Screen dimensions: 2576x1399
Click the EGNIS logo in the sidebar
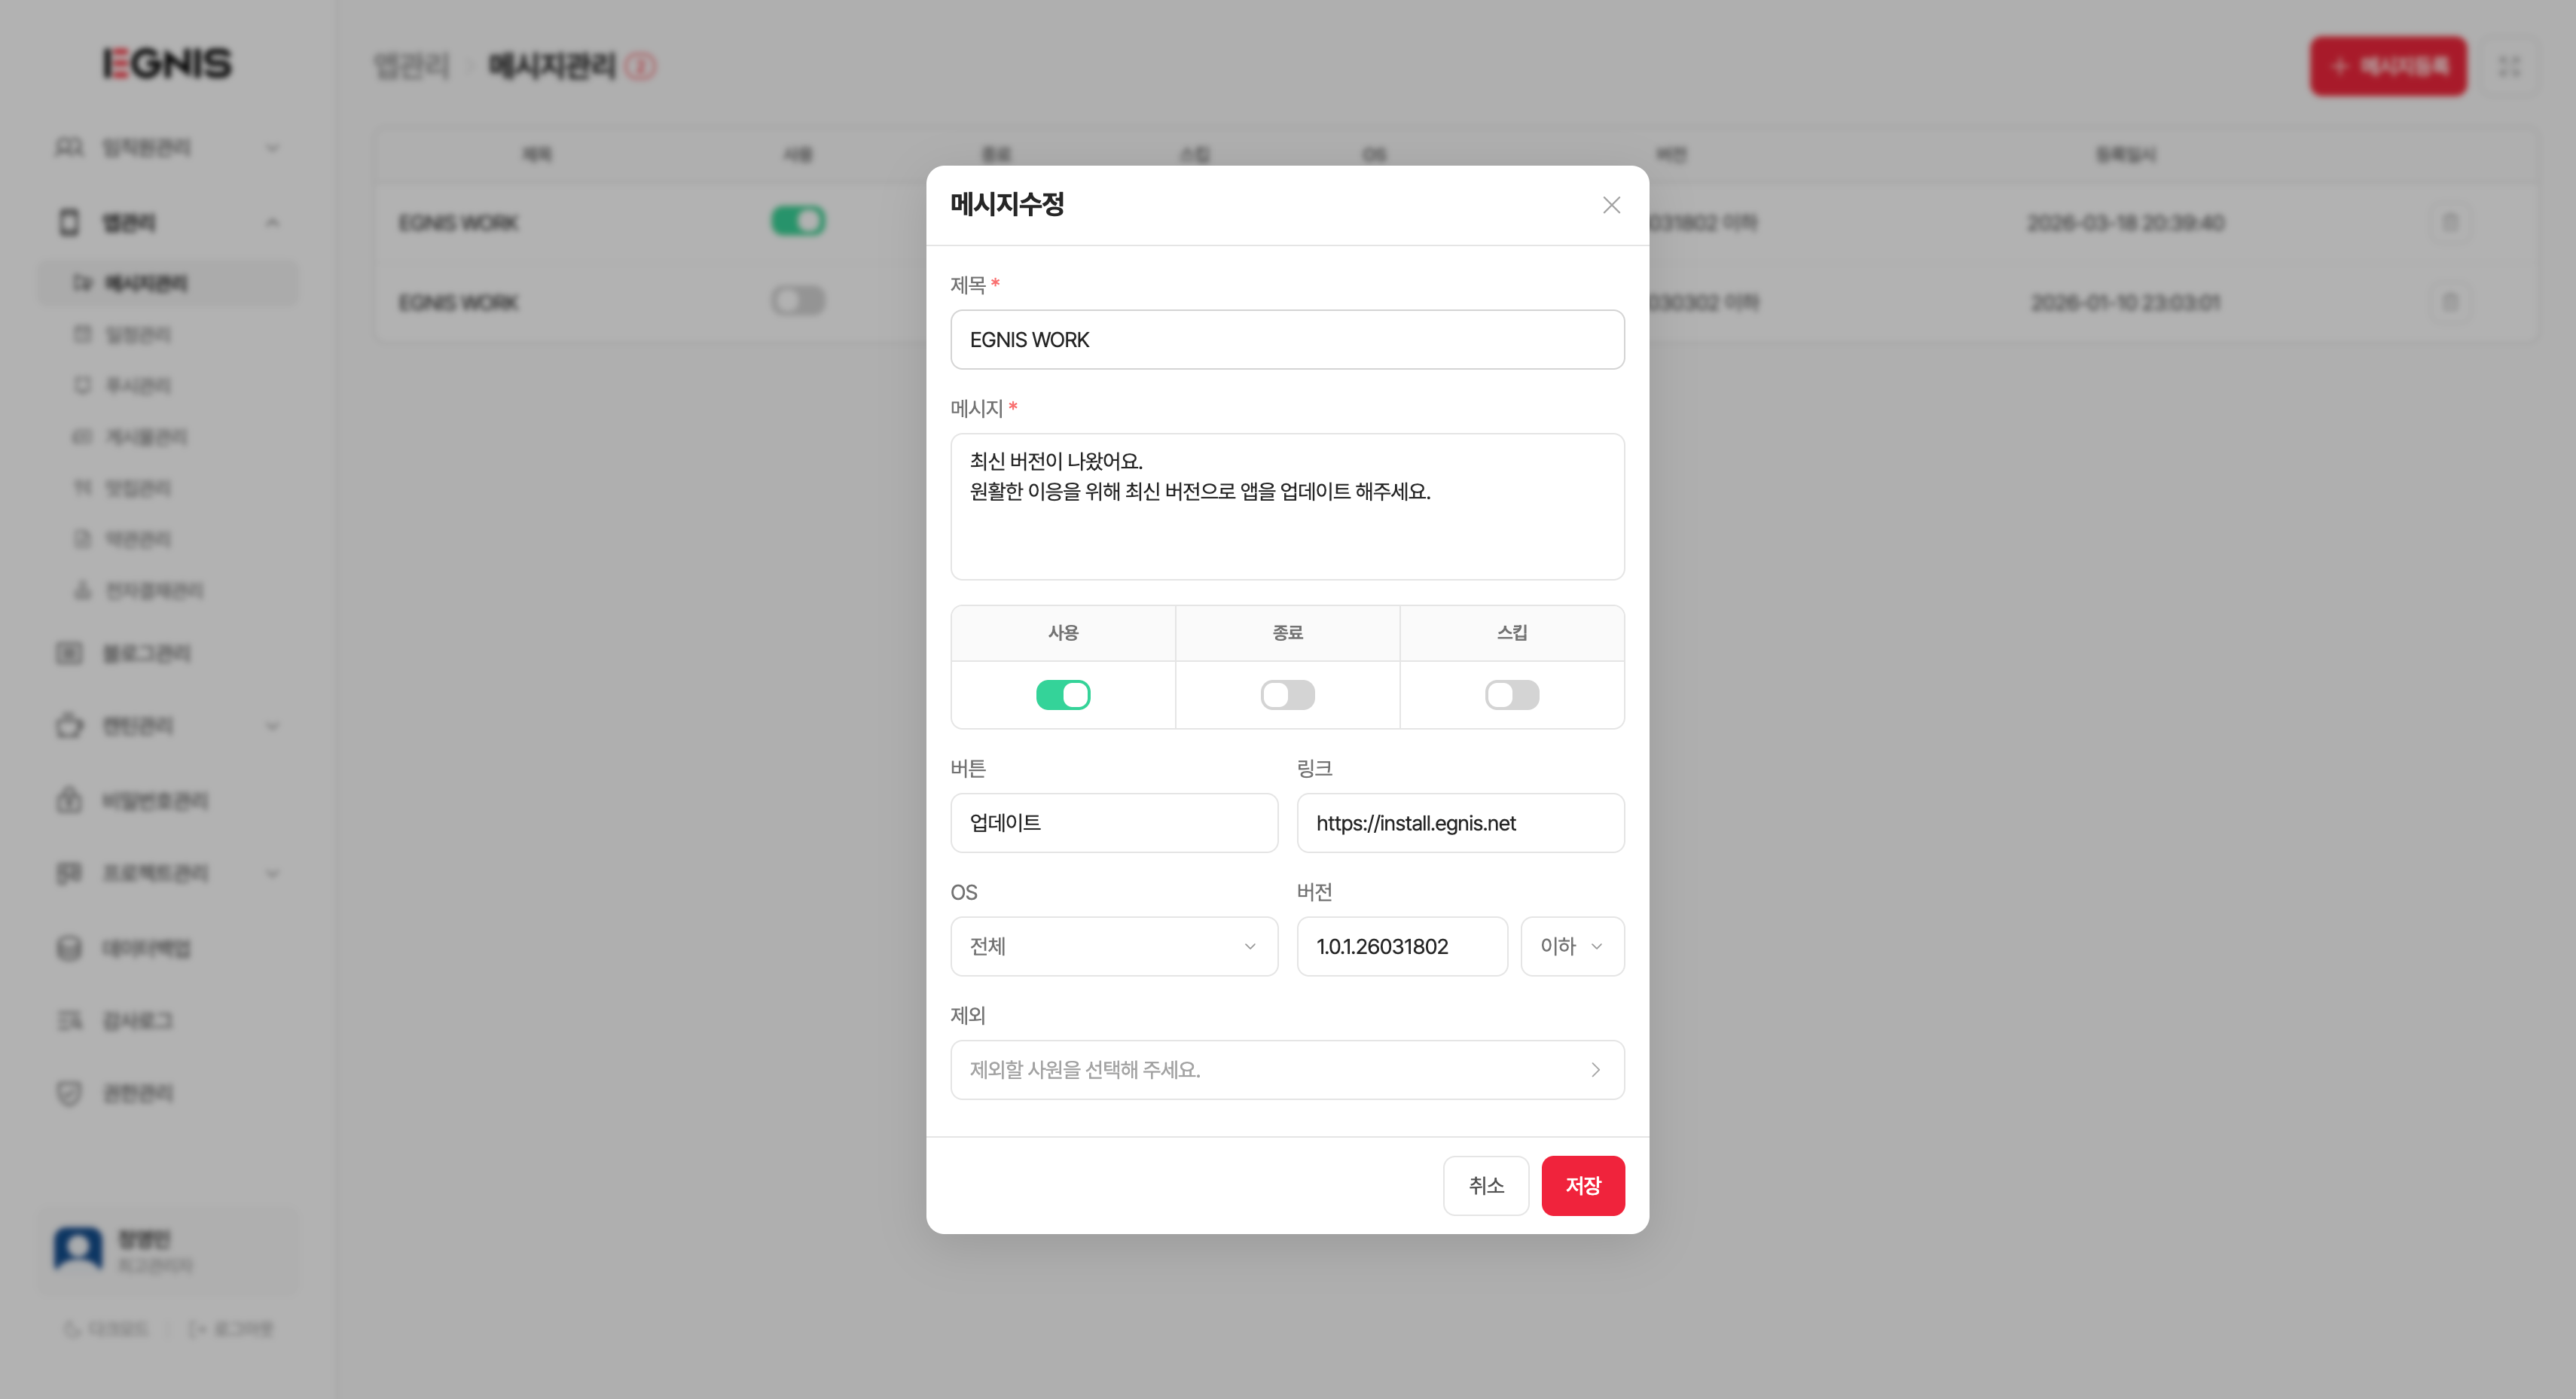pos(167,63)
